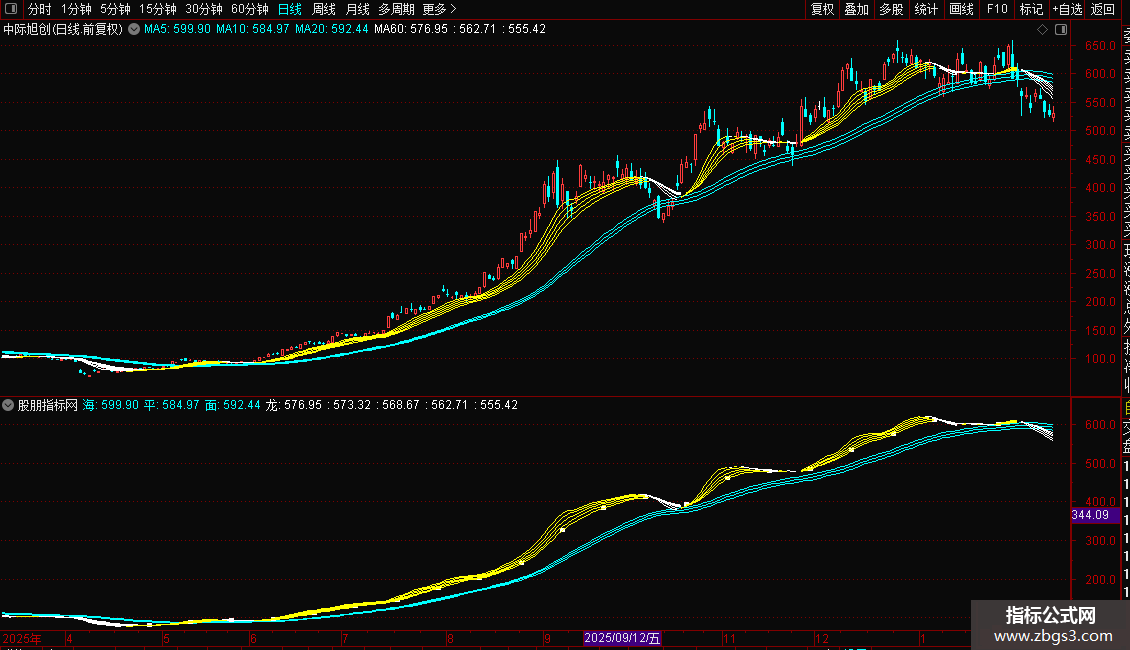Click the 复权 button
This screenshot has width=1130, height=650.
(x=822, y=9)
